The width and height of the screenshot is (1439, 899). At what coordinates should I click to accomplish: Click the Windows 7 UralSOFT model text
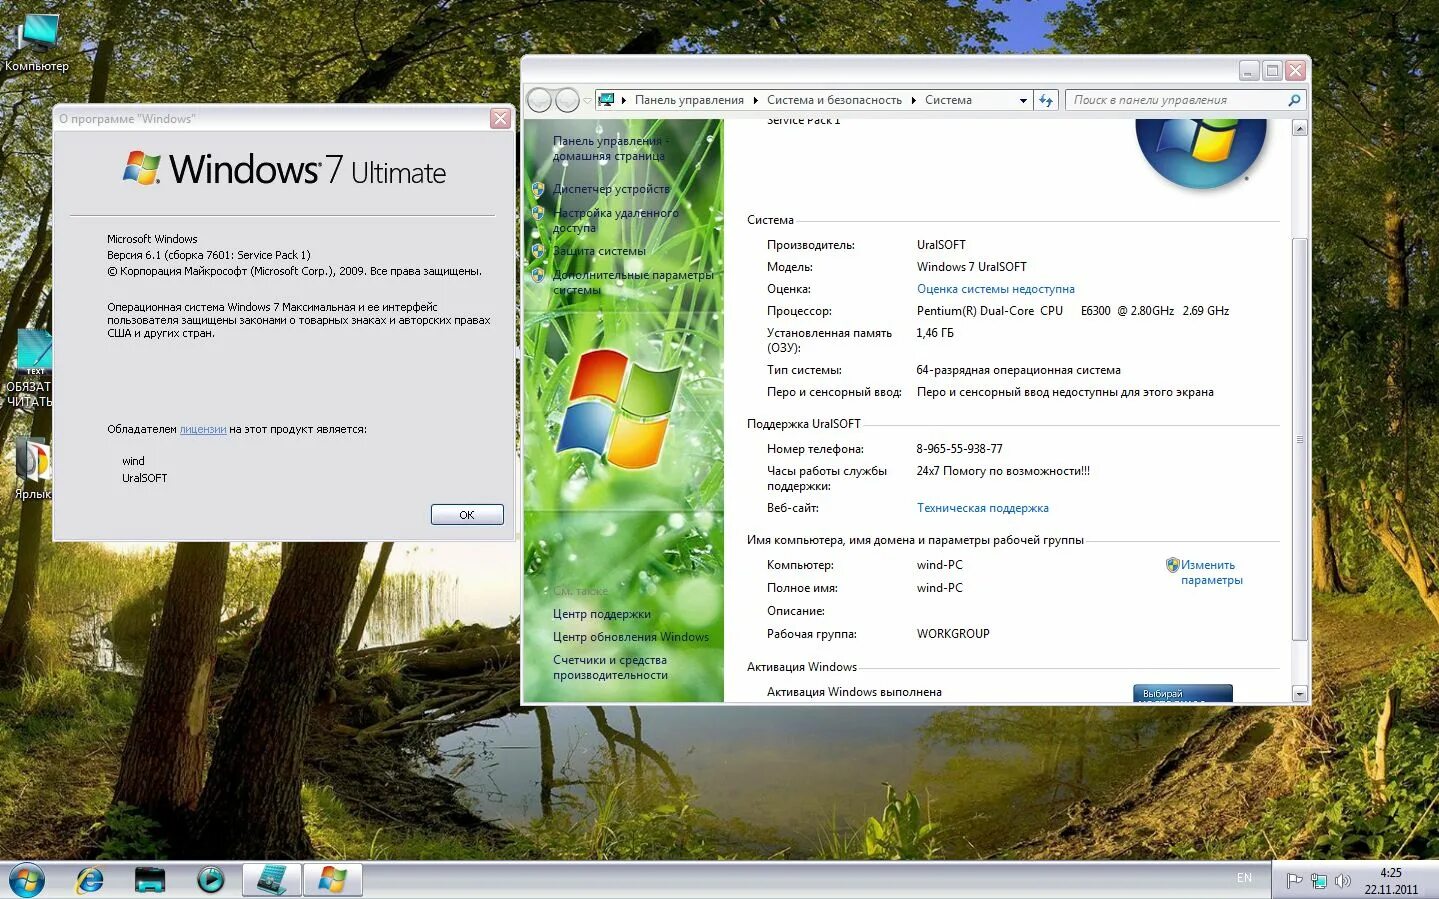tap(971, 267)
